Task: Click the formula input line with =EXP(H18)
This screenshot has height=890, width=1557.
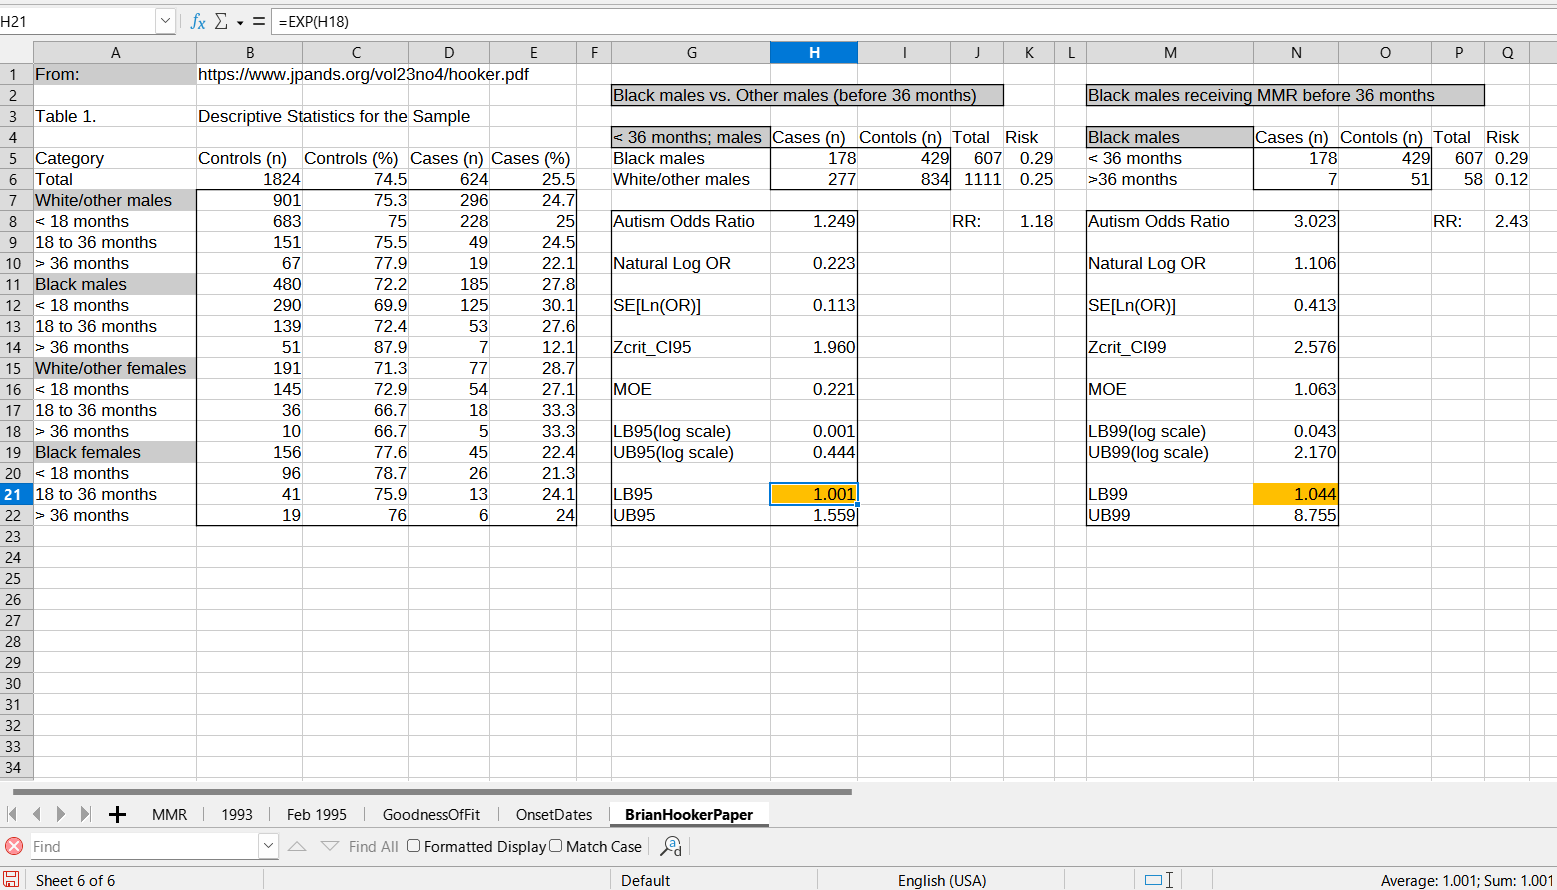Action: pyautogui.click(x=914, y=21)
